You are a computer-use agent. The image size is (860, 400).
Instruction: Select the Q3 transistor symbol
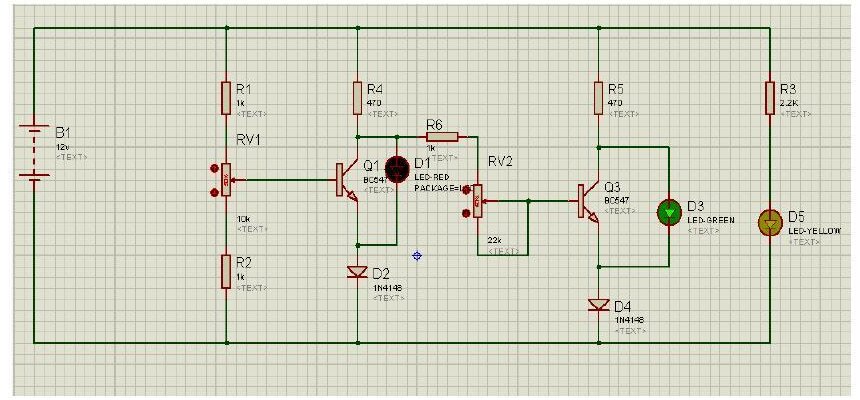pyautogui.click(x=588, y=203)
